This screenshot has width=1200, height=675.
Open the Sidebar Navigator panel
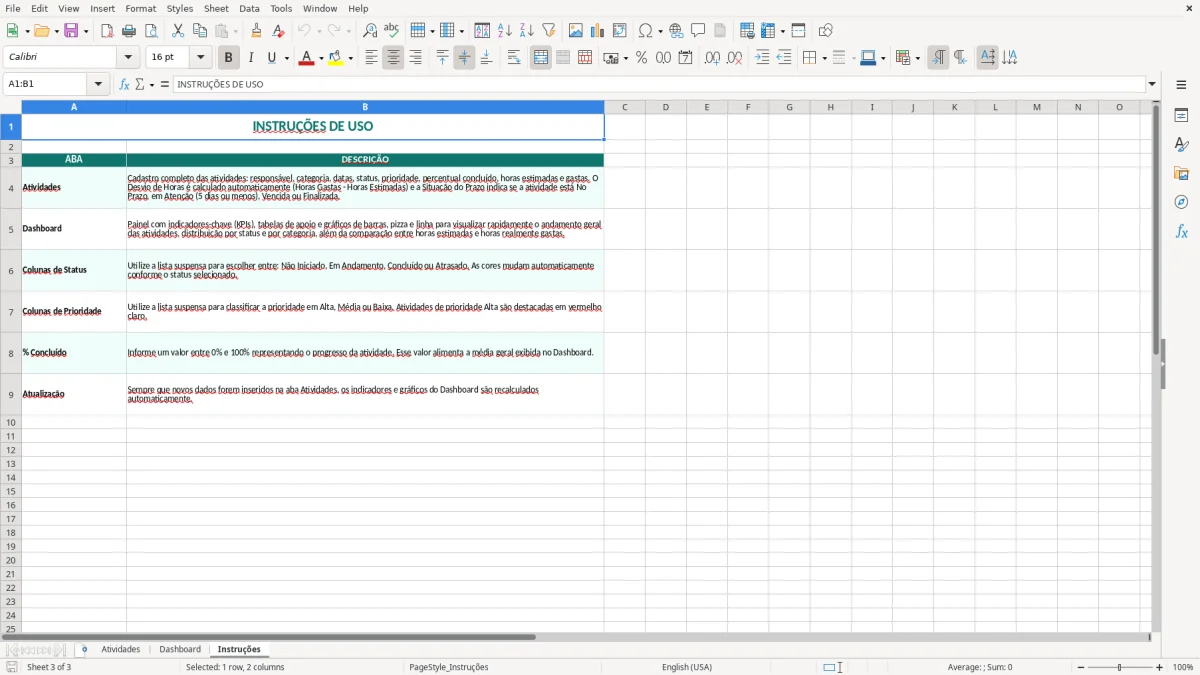[1181, 202]
